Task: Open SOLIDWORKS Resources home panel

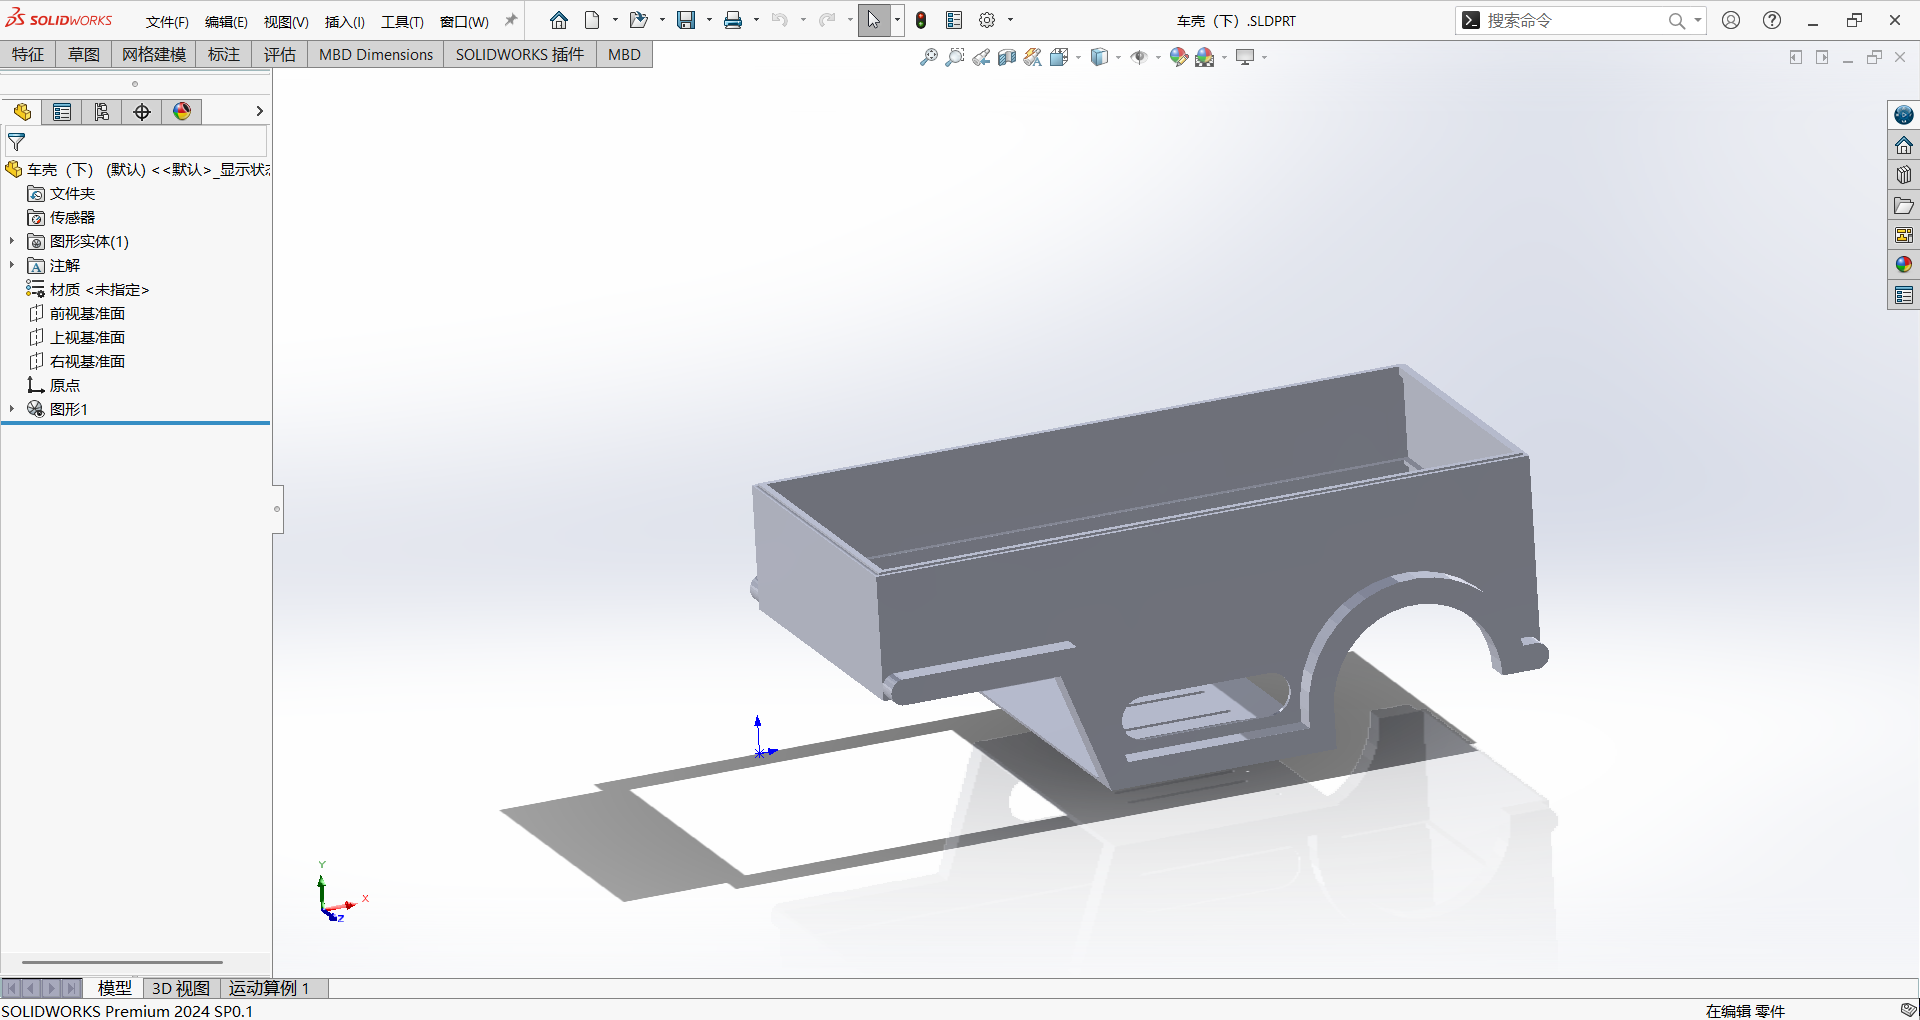Action: coord(1904,144)
